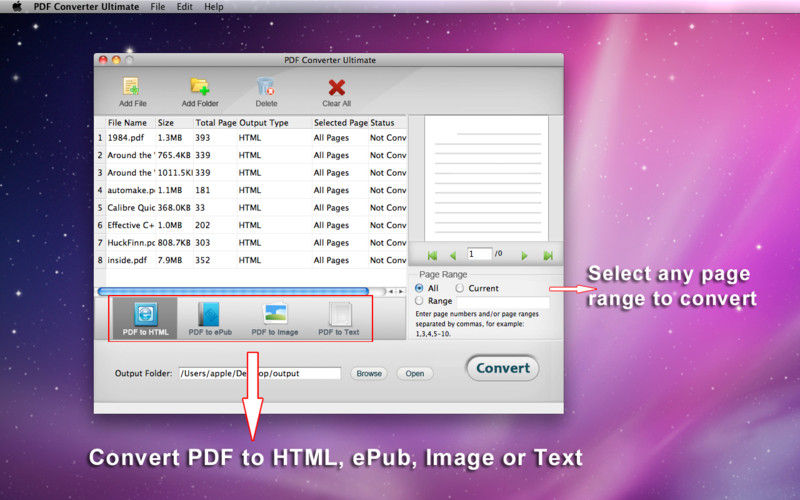Open the File menu
The image size is (800, 500).
point(158,7)
